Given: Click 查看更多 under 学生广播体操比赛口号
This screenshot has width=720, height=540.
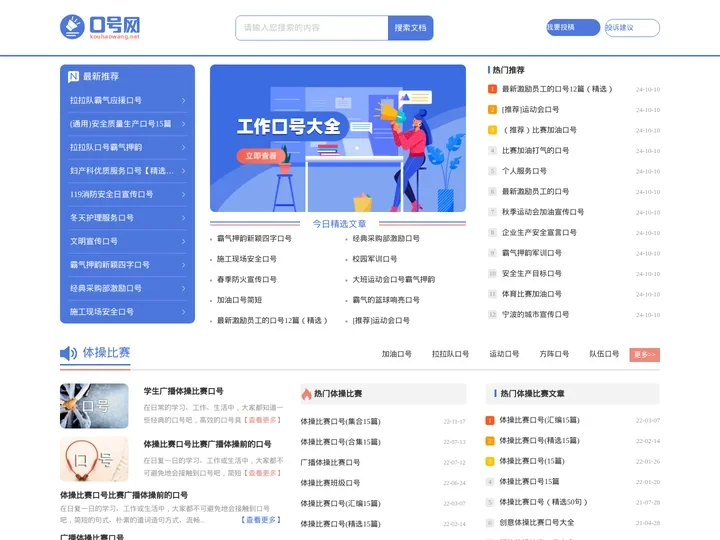Looking at the screenshot, I should pyautogui.click(x=262, y=420).
